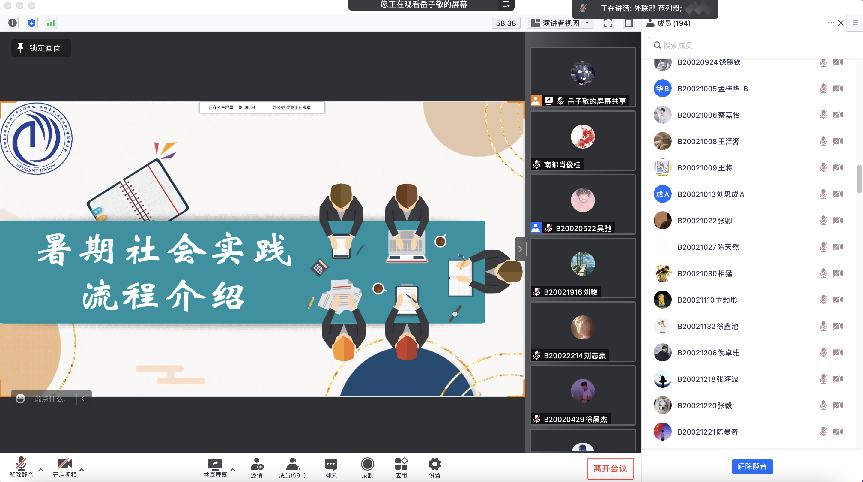Click the muted microphone icon in toolbar
The image size is (863, 482).
[19, 464]
